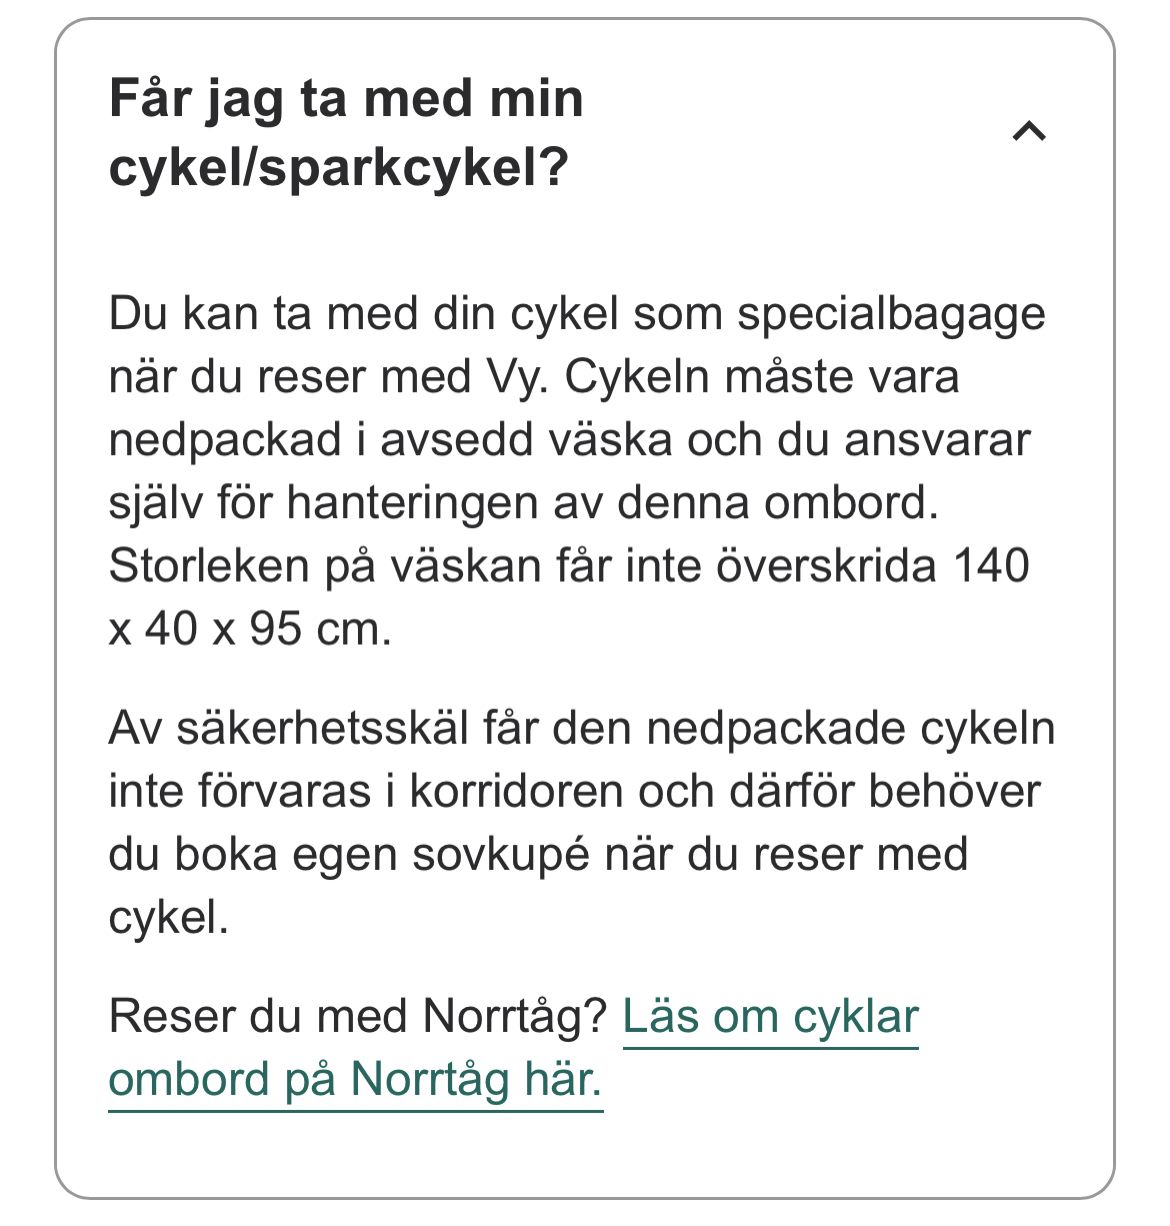Click the word 'Storleken' in first paragraph
Viewport: 1170px width, 1226px height.
209,565
